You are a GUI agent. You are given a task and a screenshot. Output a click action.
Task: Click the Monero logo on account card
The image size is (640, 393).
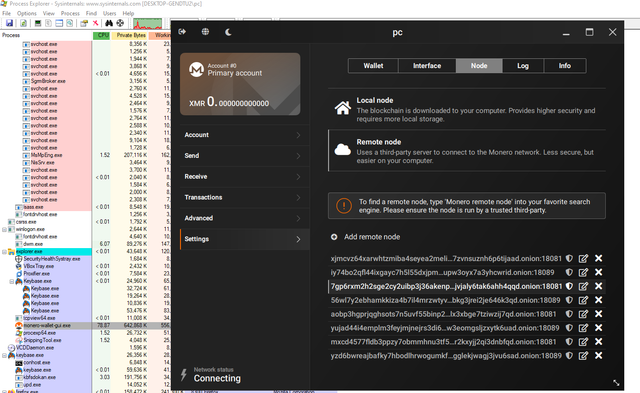click(196, 69)
